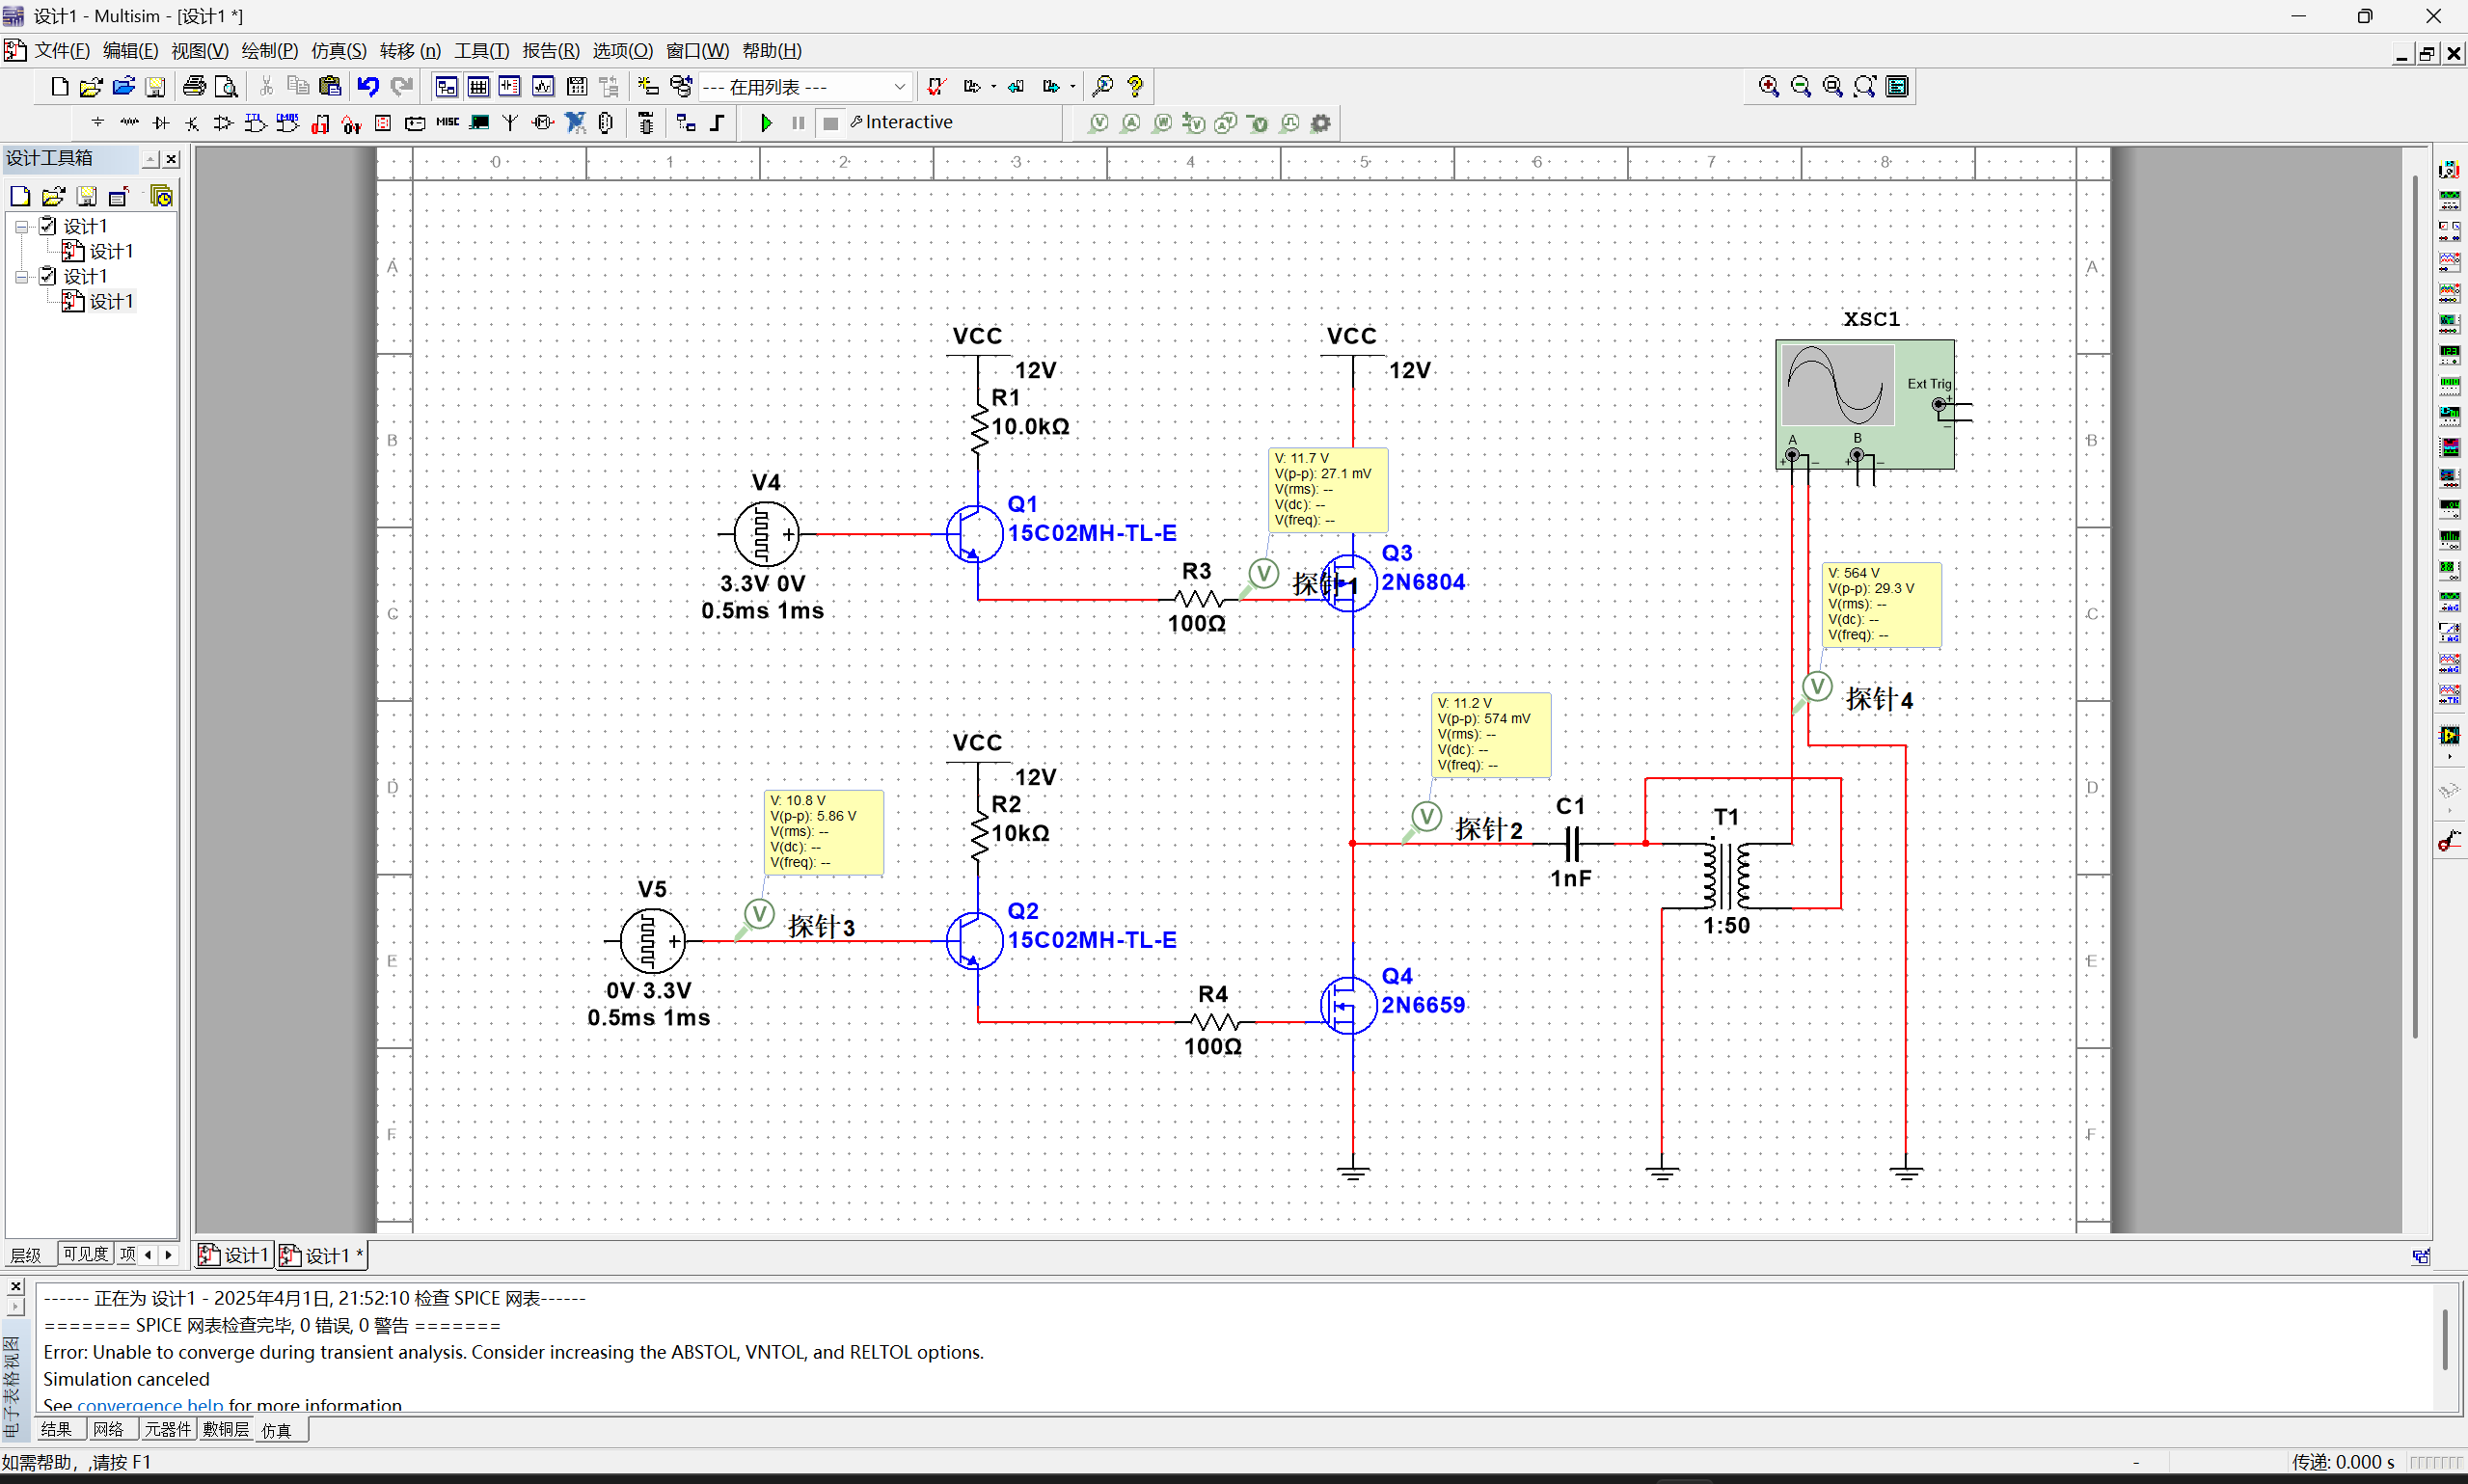Image resolution: width=2468 pixels, height=1484 pixels.
Task: Toggle the checkbox of first 设计1 project
Action: pyautogui.click(x=47, y=226)
